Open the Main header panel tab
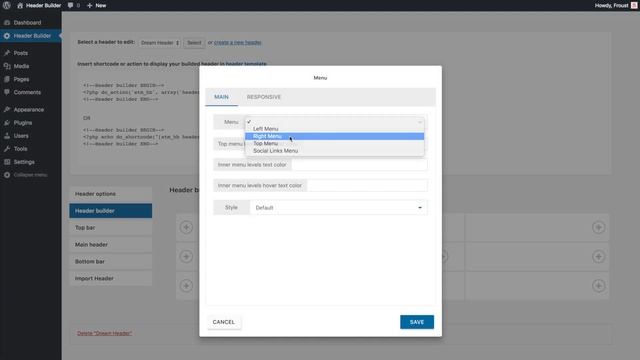Screen dimensions: 640x360 (x=111, y=244)
